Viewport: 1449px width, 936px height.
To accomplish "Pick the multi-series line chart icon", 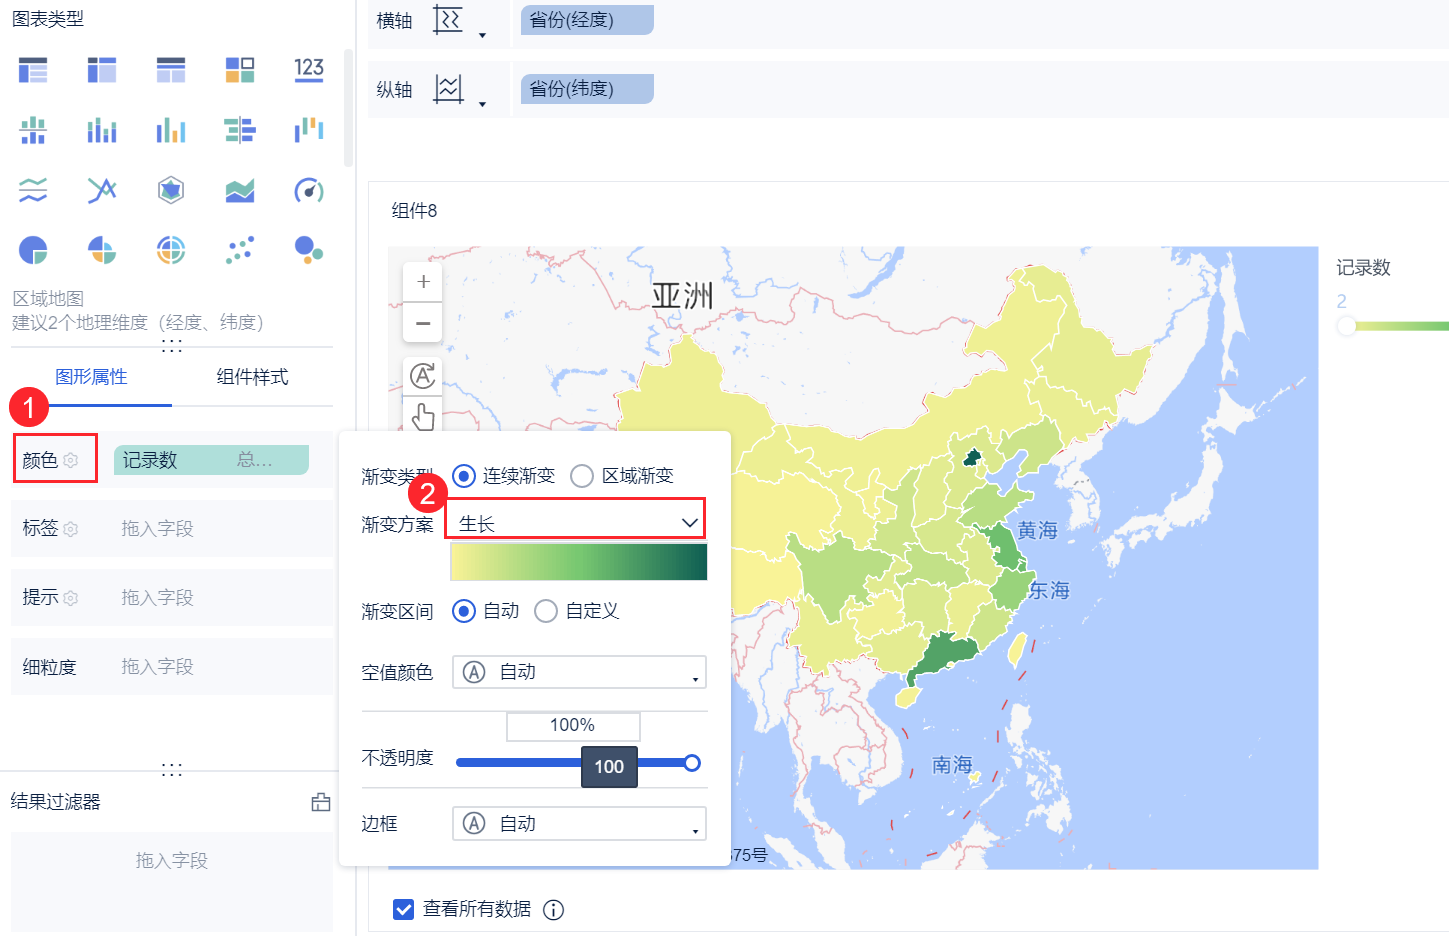I will click(102, 190).
